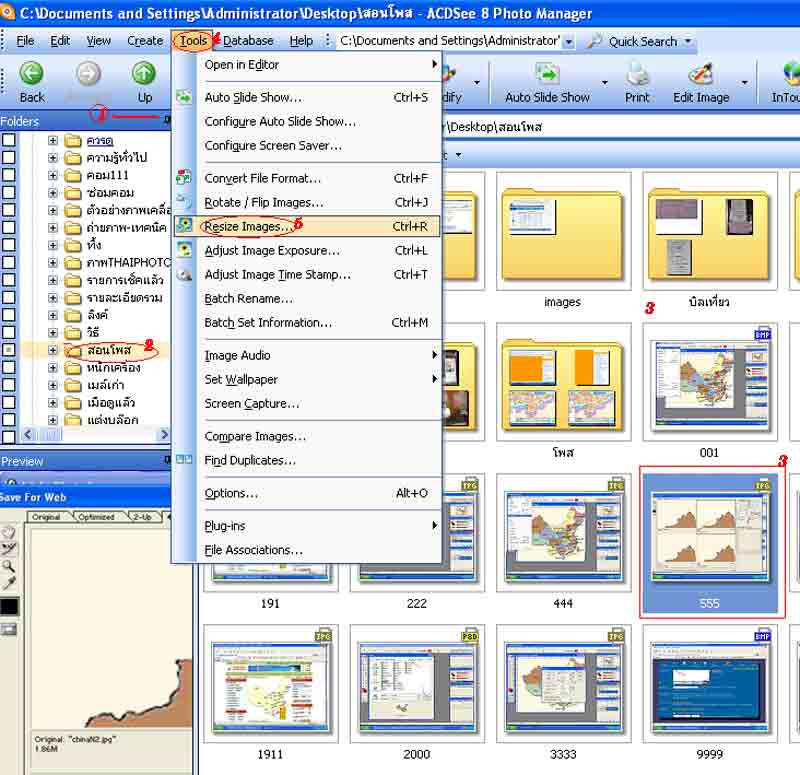The width and height of the screenshot is (800, 775).
Task: Toggle the checkbox for the สอนโพส folder
Action: [x=9, y=349]
